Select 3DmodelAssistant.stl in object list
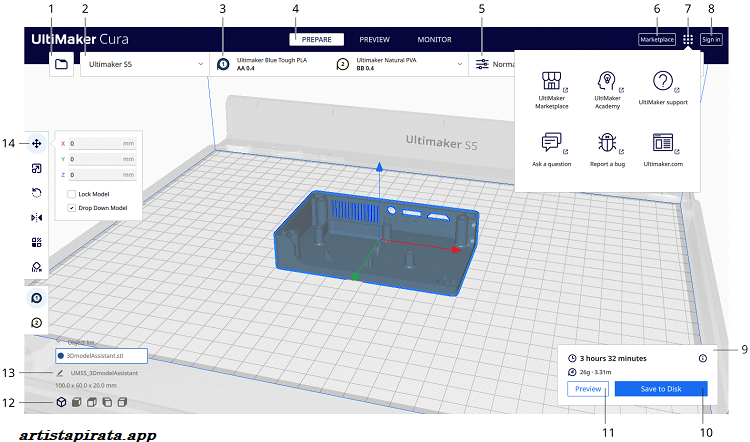Screen dimensions: 750x442 (x=101, y=356)
